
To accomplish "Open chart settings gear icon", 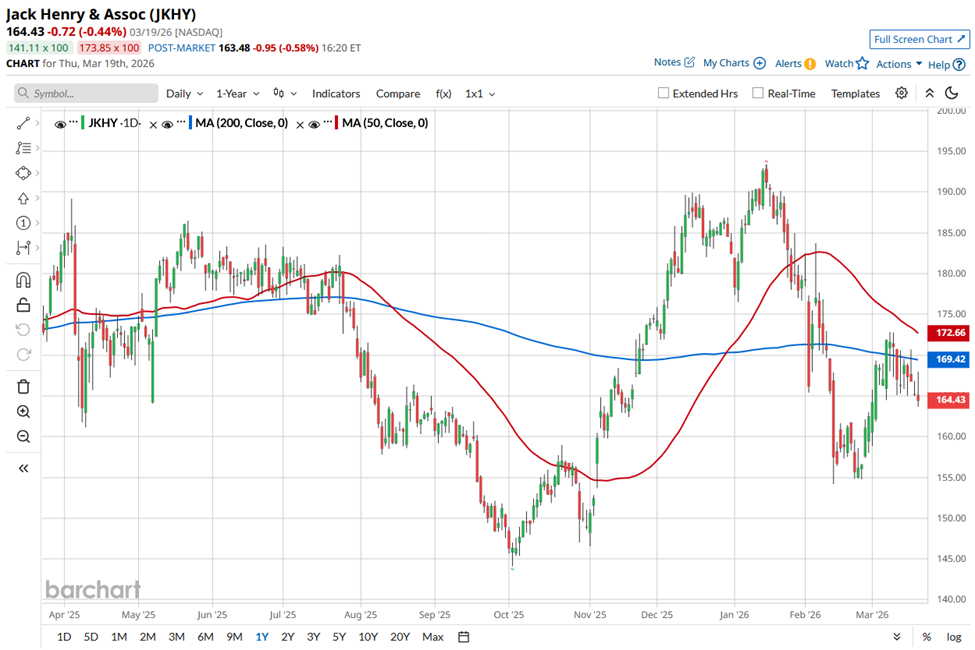I will point(901,93).
